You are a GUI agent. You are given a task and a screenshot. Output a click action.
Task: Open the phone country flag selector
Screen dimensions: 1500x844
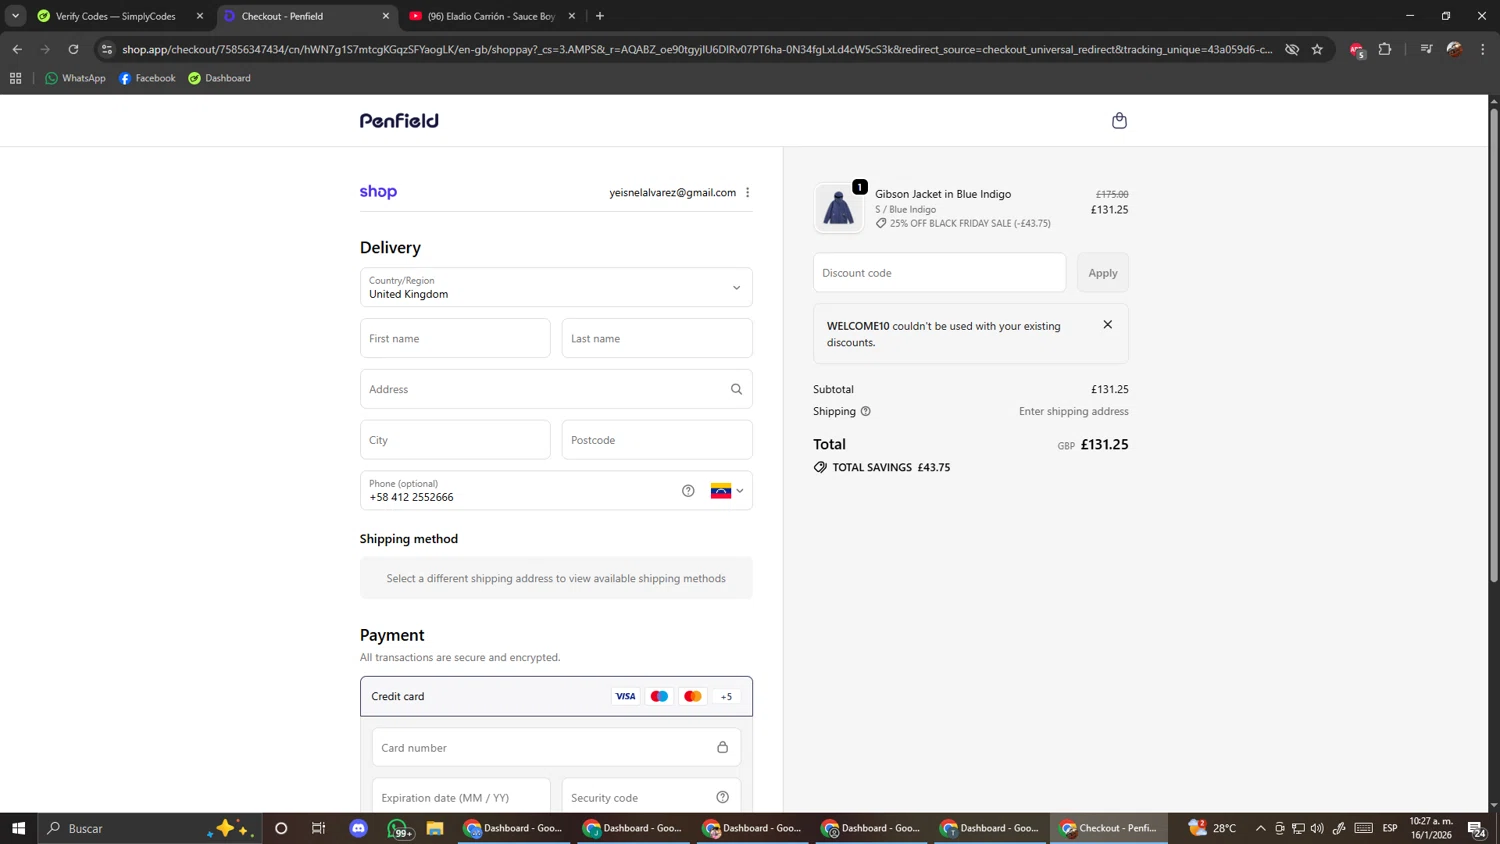point(727,491)
